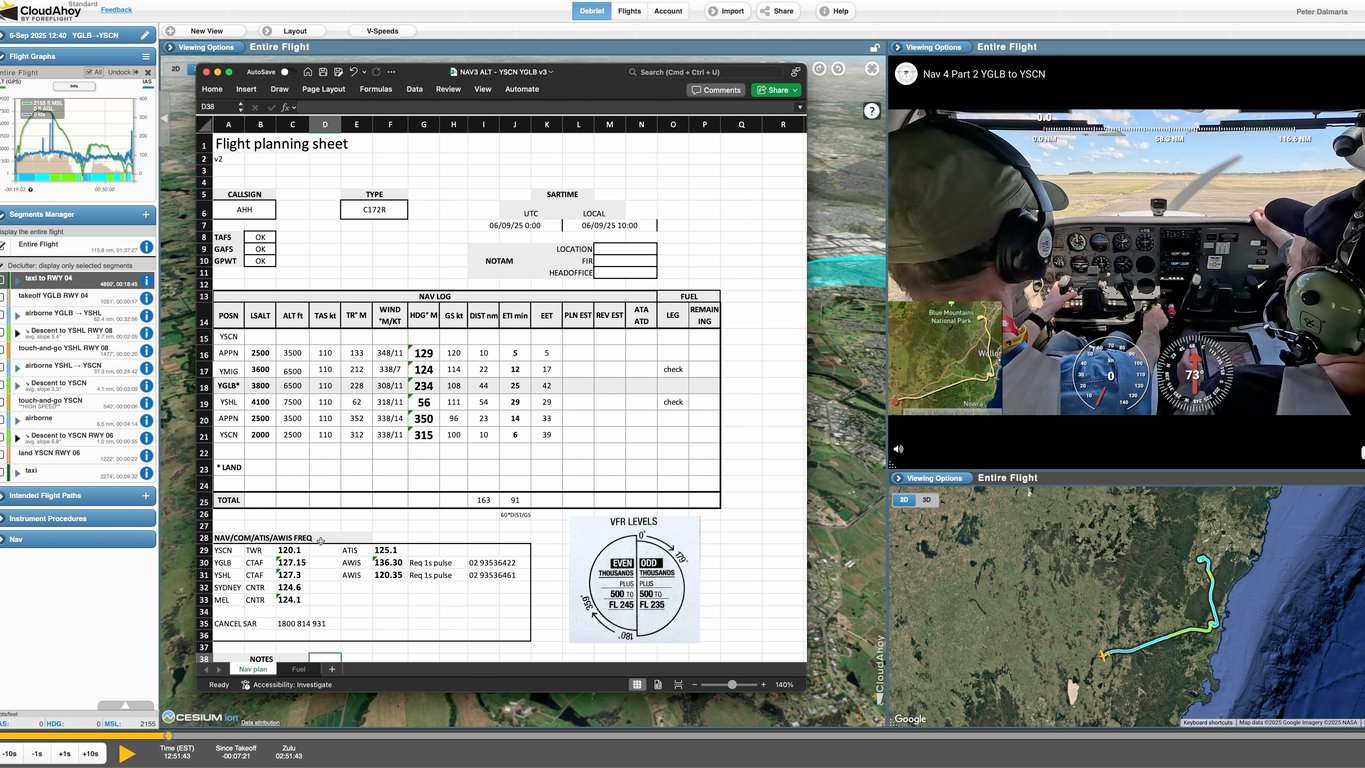Toggle the All checkbox in Flight Graphs
This screenshot has width=1365, height=768.
[x=87, y=72]
